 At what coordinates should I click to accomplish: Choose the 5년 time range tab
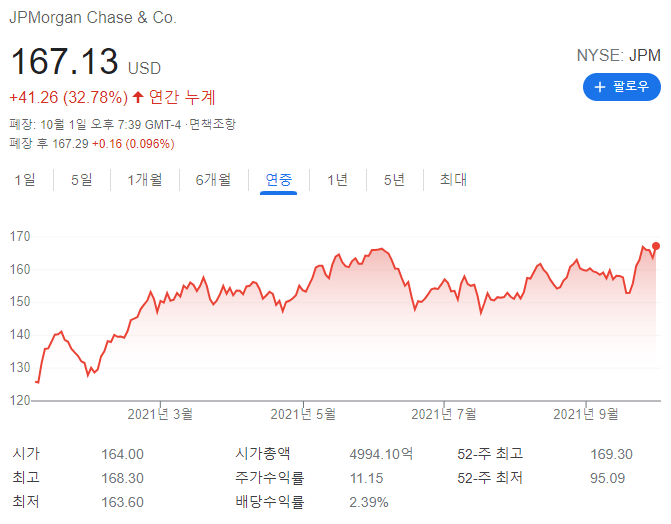pos(394,180)
